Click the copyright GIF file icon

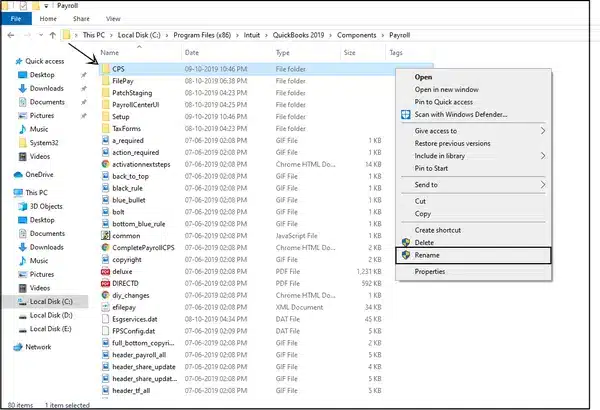(x=106, y=259)
